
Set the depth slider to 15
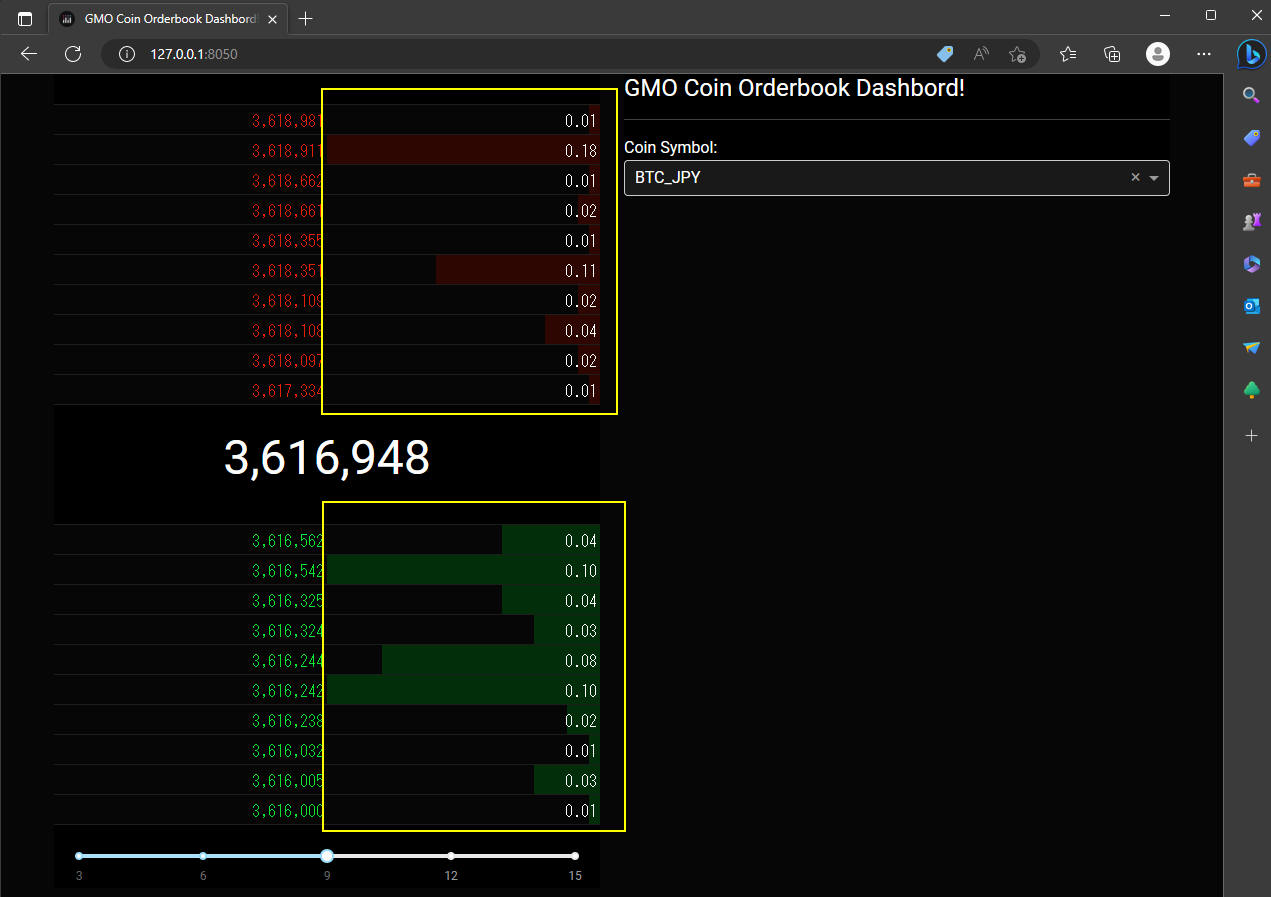[575, 856]
